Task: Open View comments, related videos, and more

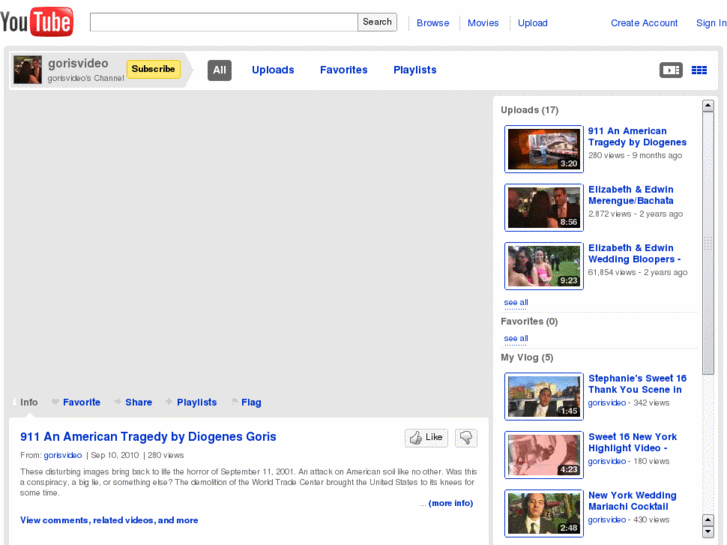Action: (x=109, y=520)
